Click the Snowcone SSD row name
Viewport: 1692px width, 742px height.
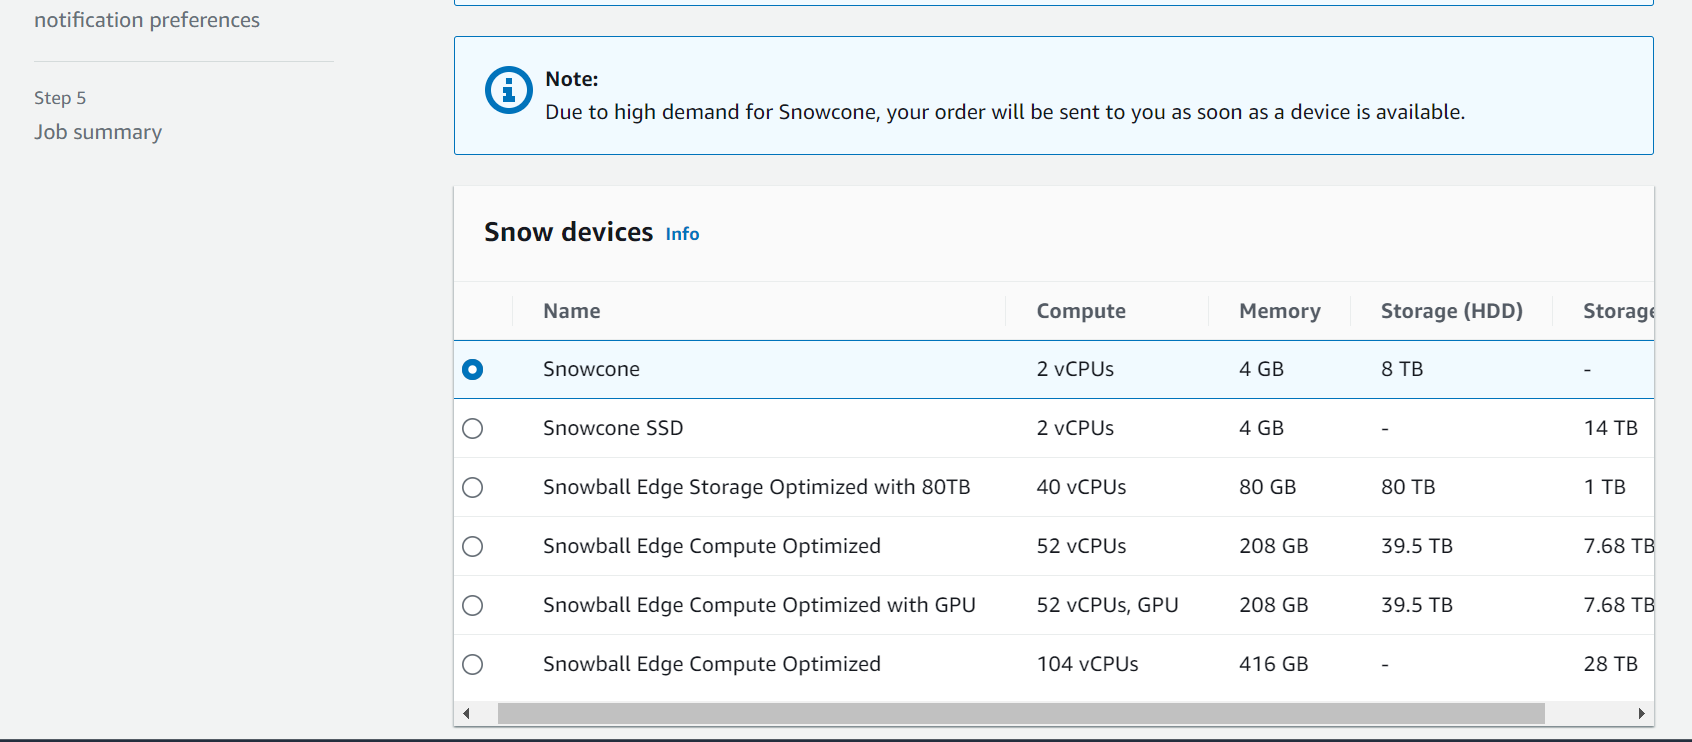click(613, 428)
